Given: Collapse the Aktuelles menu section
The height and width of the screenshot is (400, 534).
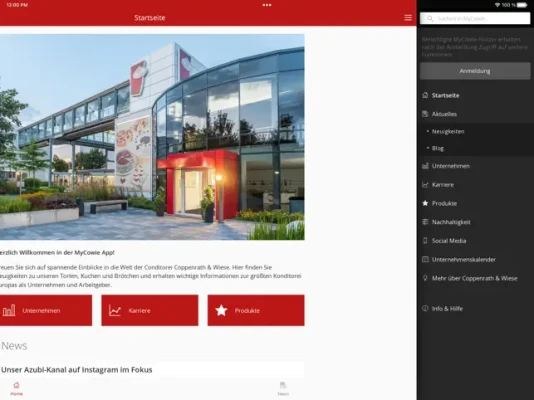Looking at the screenshot, I should pos(475,114).
